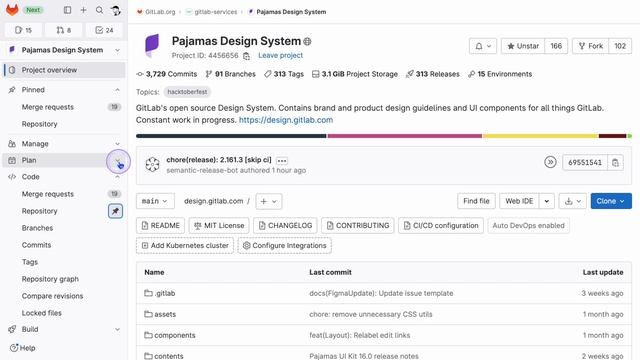Open Repository graph menu item

pos(50,279)
